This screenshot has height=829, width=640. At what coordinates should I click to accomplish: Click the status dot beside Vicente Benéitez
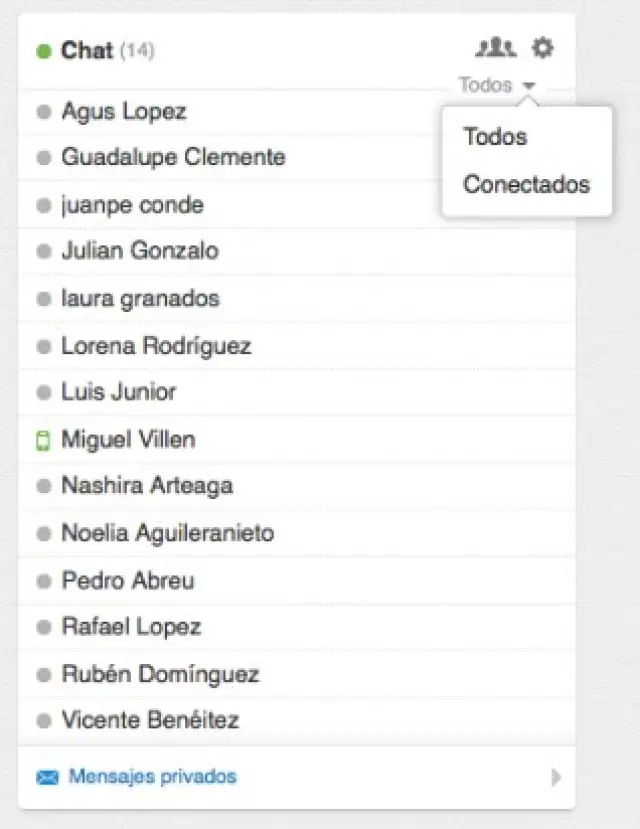pyautogui.click(x=43, y=720)
